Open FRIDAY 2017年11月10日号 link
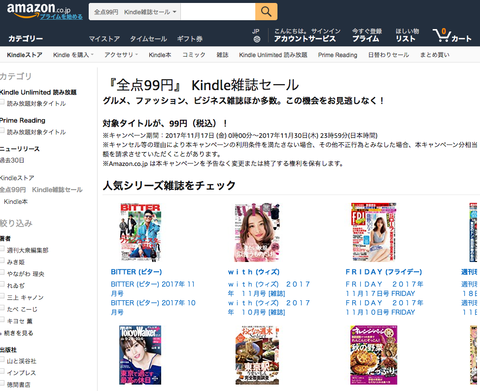The image size is (480, 391). point(384,307)
